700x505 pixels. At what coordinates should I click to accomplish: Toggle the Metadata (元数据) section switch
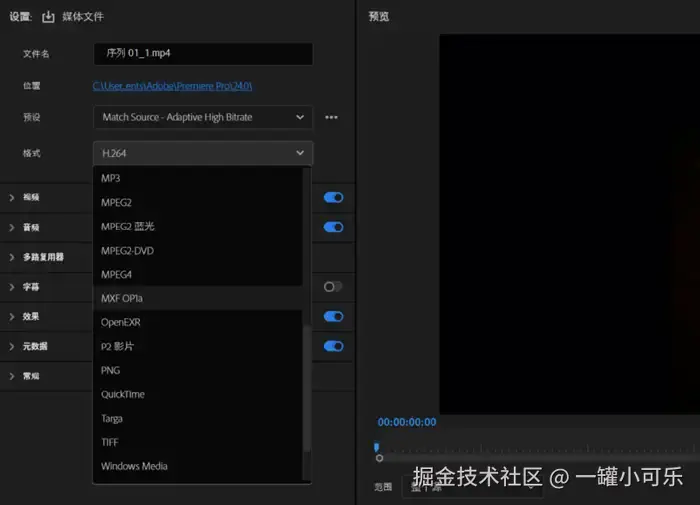(x=333, y=346)
